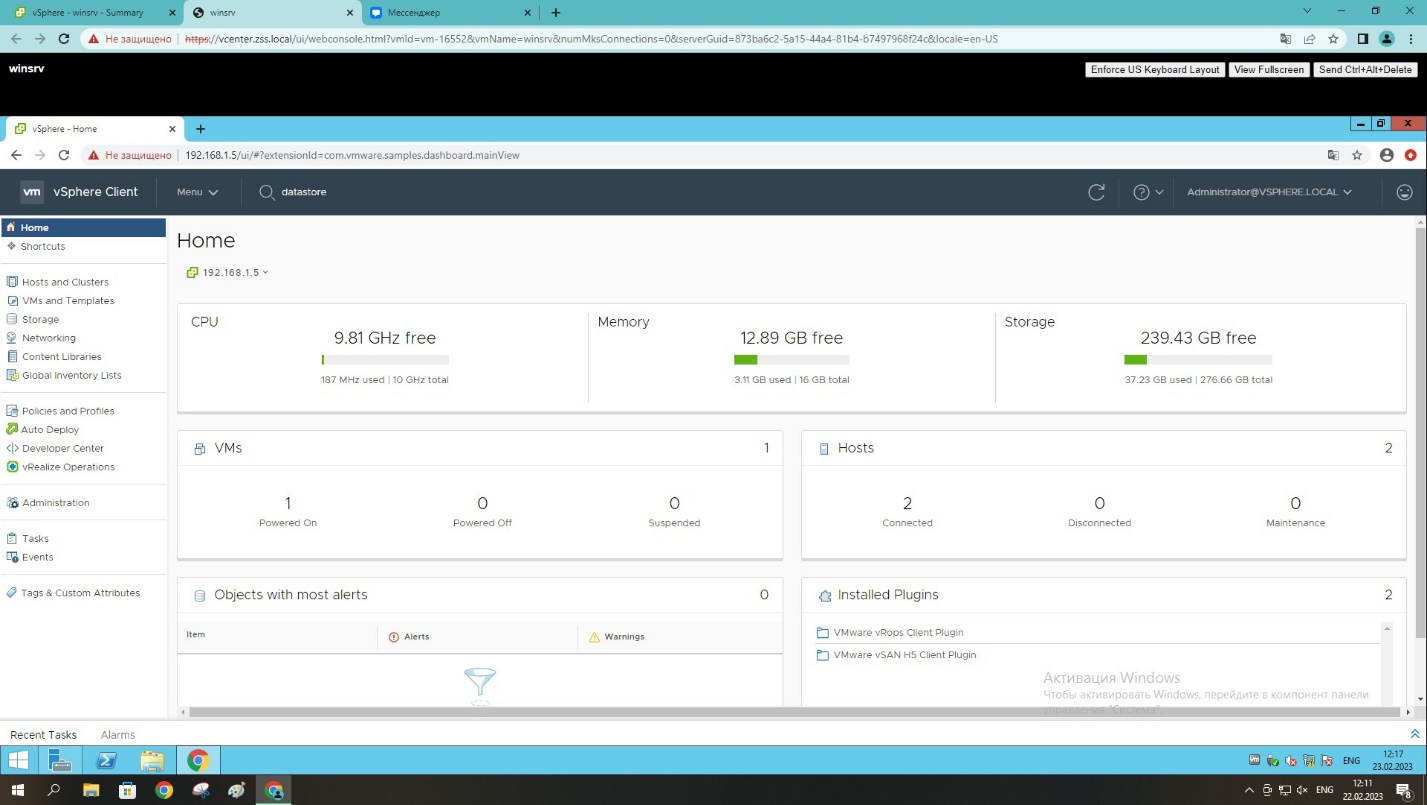Select the vSphere - Home tab in the inner Chrome
The height and width of the screenshot is (805, 1427).
point(95,129)
